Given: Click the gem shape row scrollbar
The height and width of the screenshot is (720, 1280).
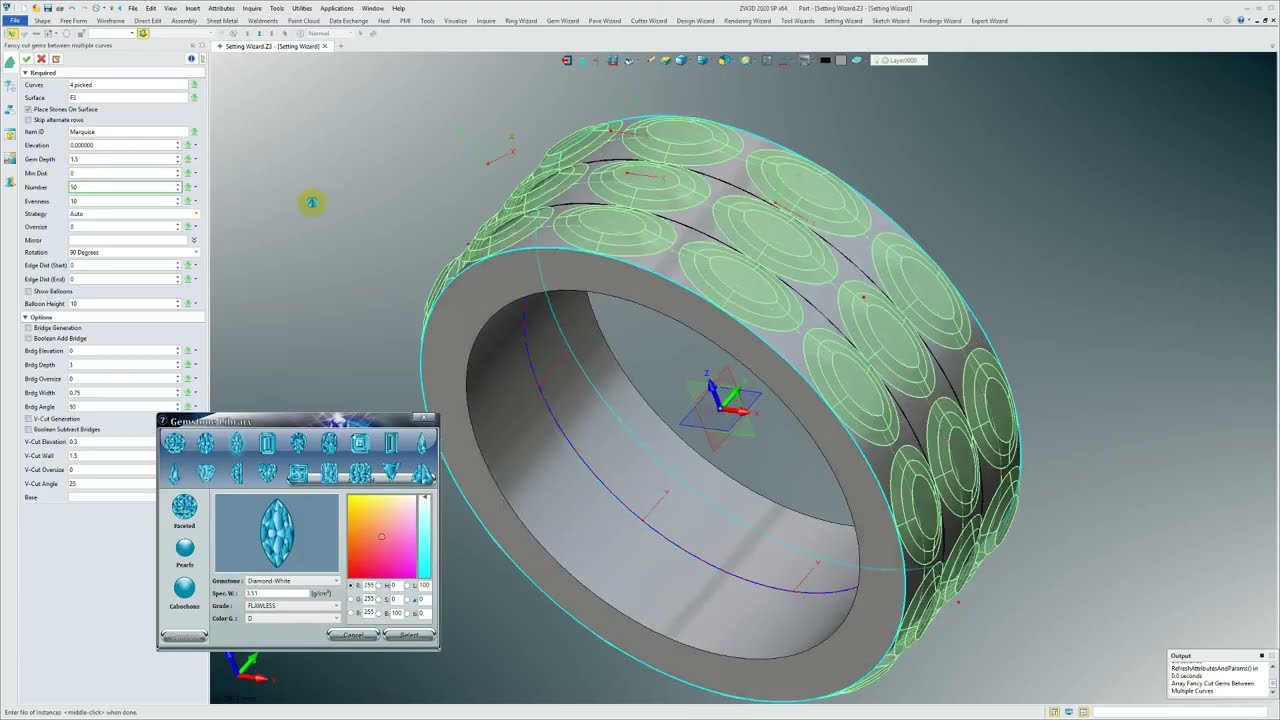Looking at the screenshot, I should pos(361,478).
